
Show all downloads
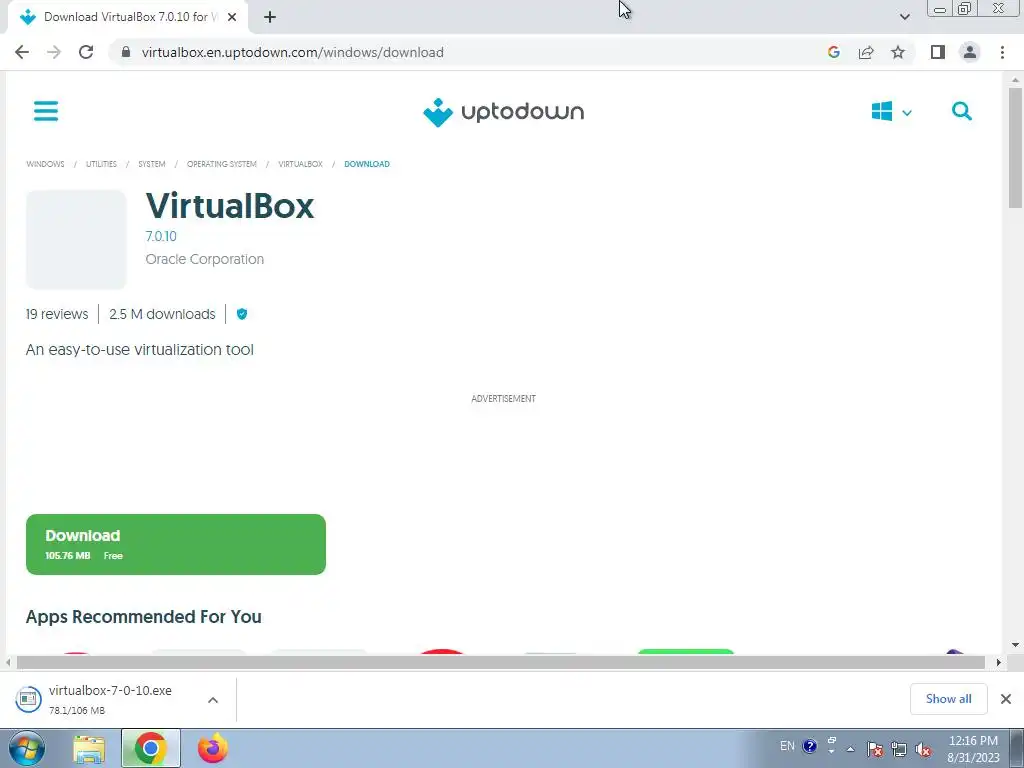(948, 699)
